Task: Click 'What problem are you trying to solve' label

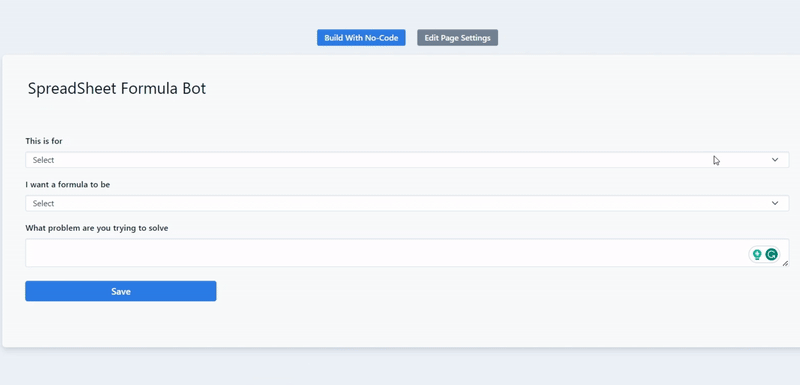Action: click(97, 228)
